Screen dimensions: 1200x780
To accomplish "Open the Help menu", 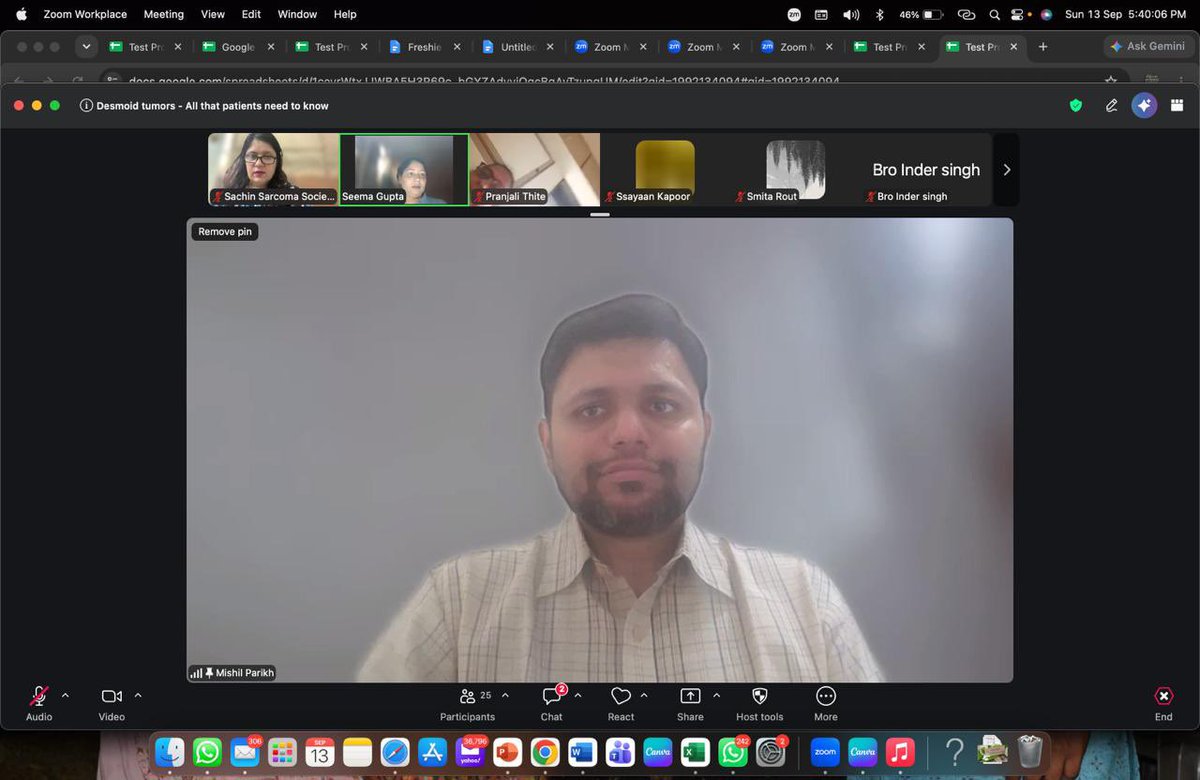I will 345,14.
